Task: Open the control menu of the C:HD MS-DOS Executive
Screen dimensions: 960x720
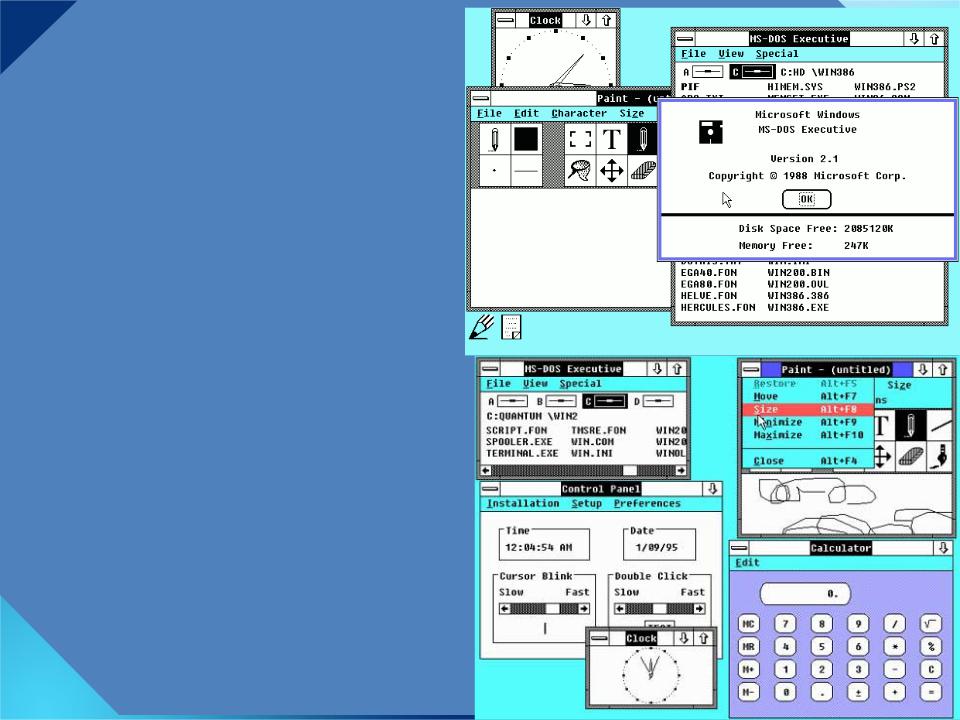Action: click(684, 39)
